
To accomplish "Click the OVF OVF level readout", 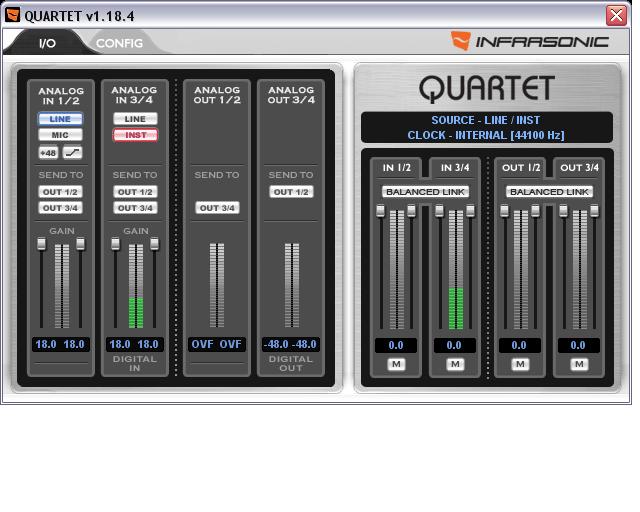I will pos(217,344).
